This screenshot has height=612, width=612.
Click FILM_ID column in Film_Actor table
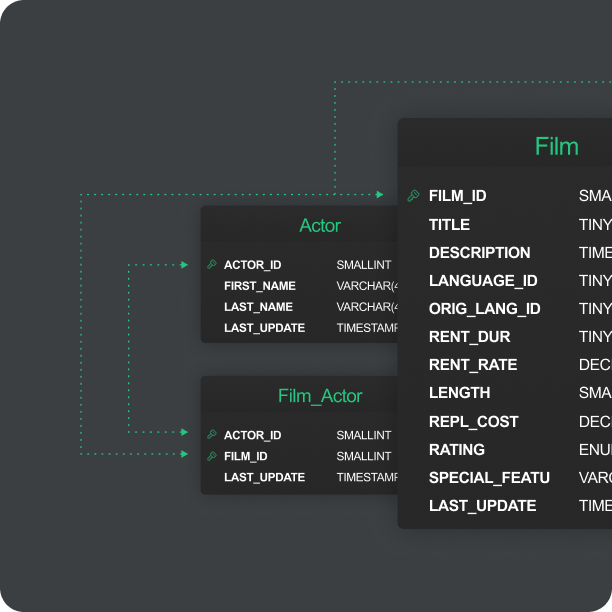coord(246,456)
